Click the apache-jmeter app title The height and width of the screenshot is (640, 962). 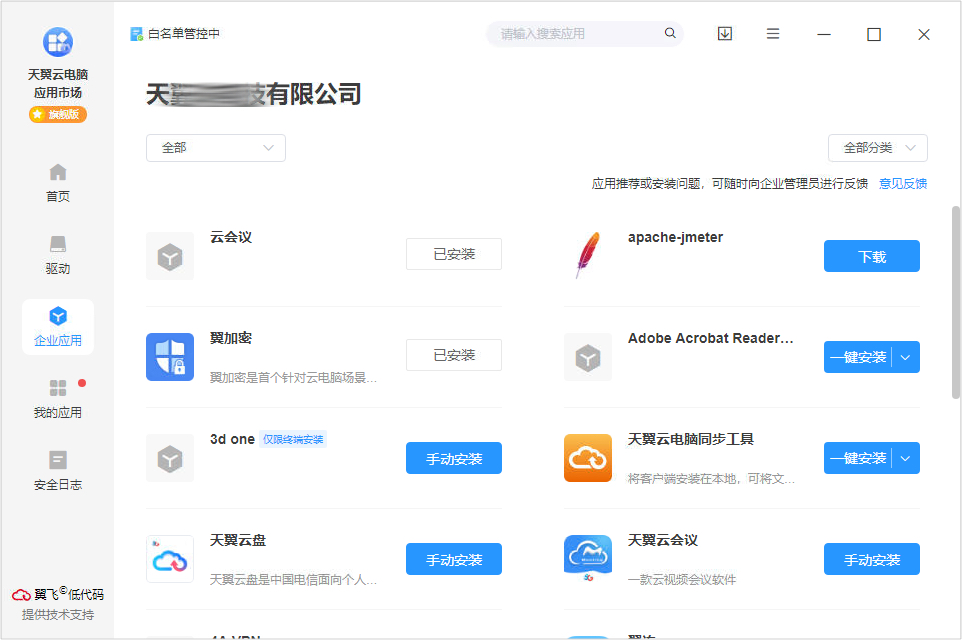click(x=675, y=237)
